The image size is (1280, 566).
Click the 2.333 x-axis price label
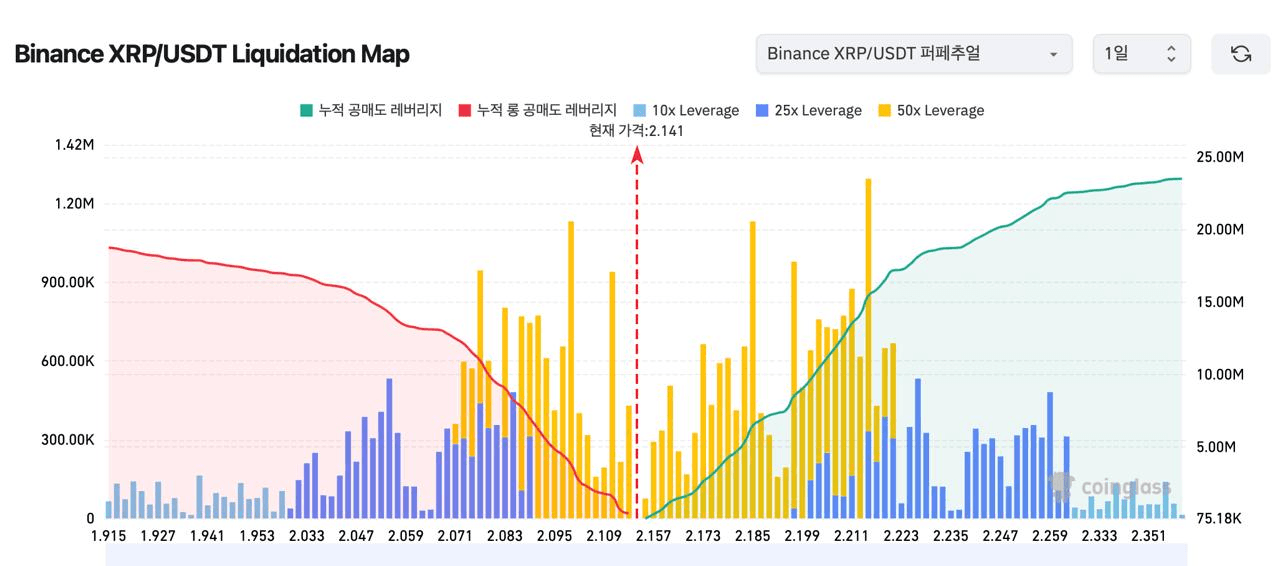pos(1100,536)
